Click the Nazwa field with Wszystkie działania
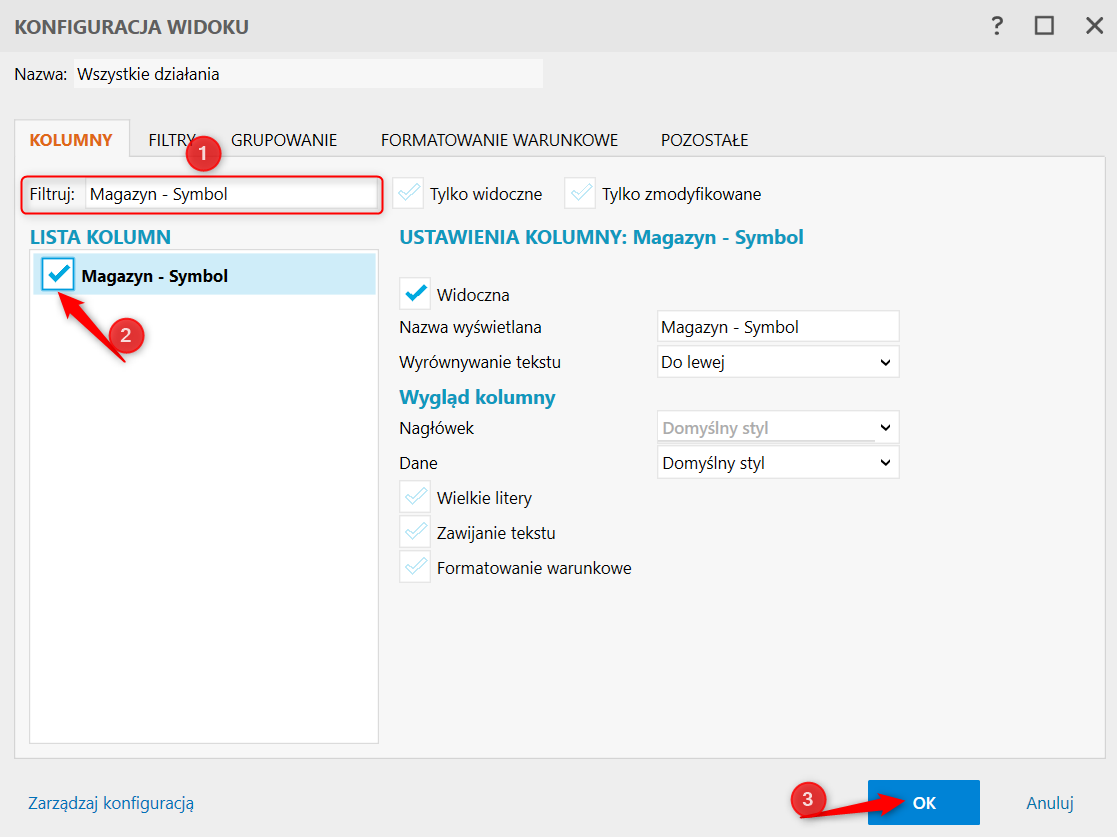The image size is (1117, 837). 308,74
